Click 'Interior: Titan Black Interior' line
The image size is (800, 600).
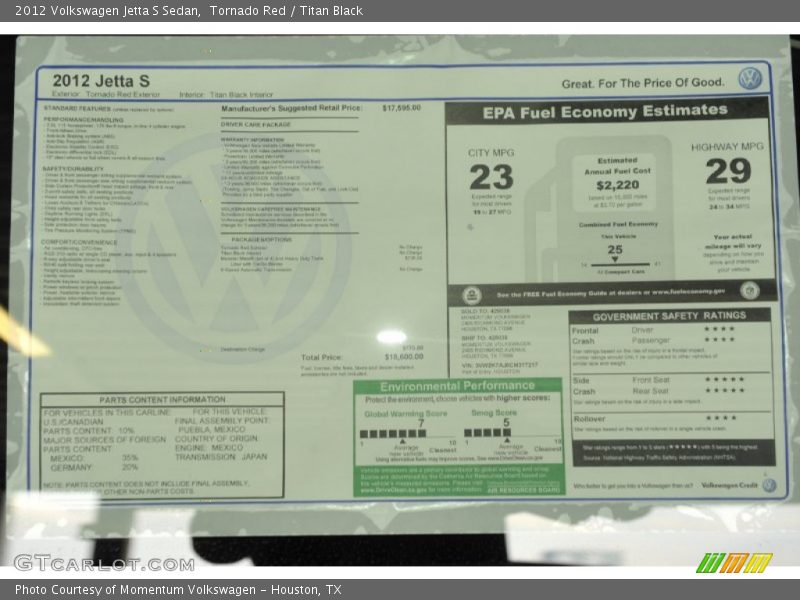[226, 94]
